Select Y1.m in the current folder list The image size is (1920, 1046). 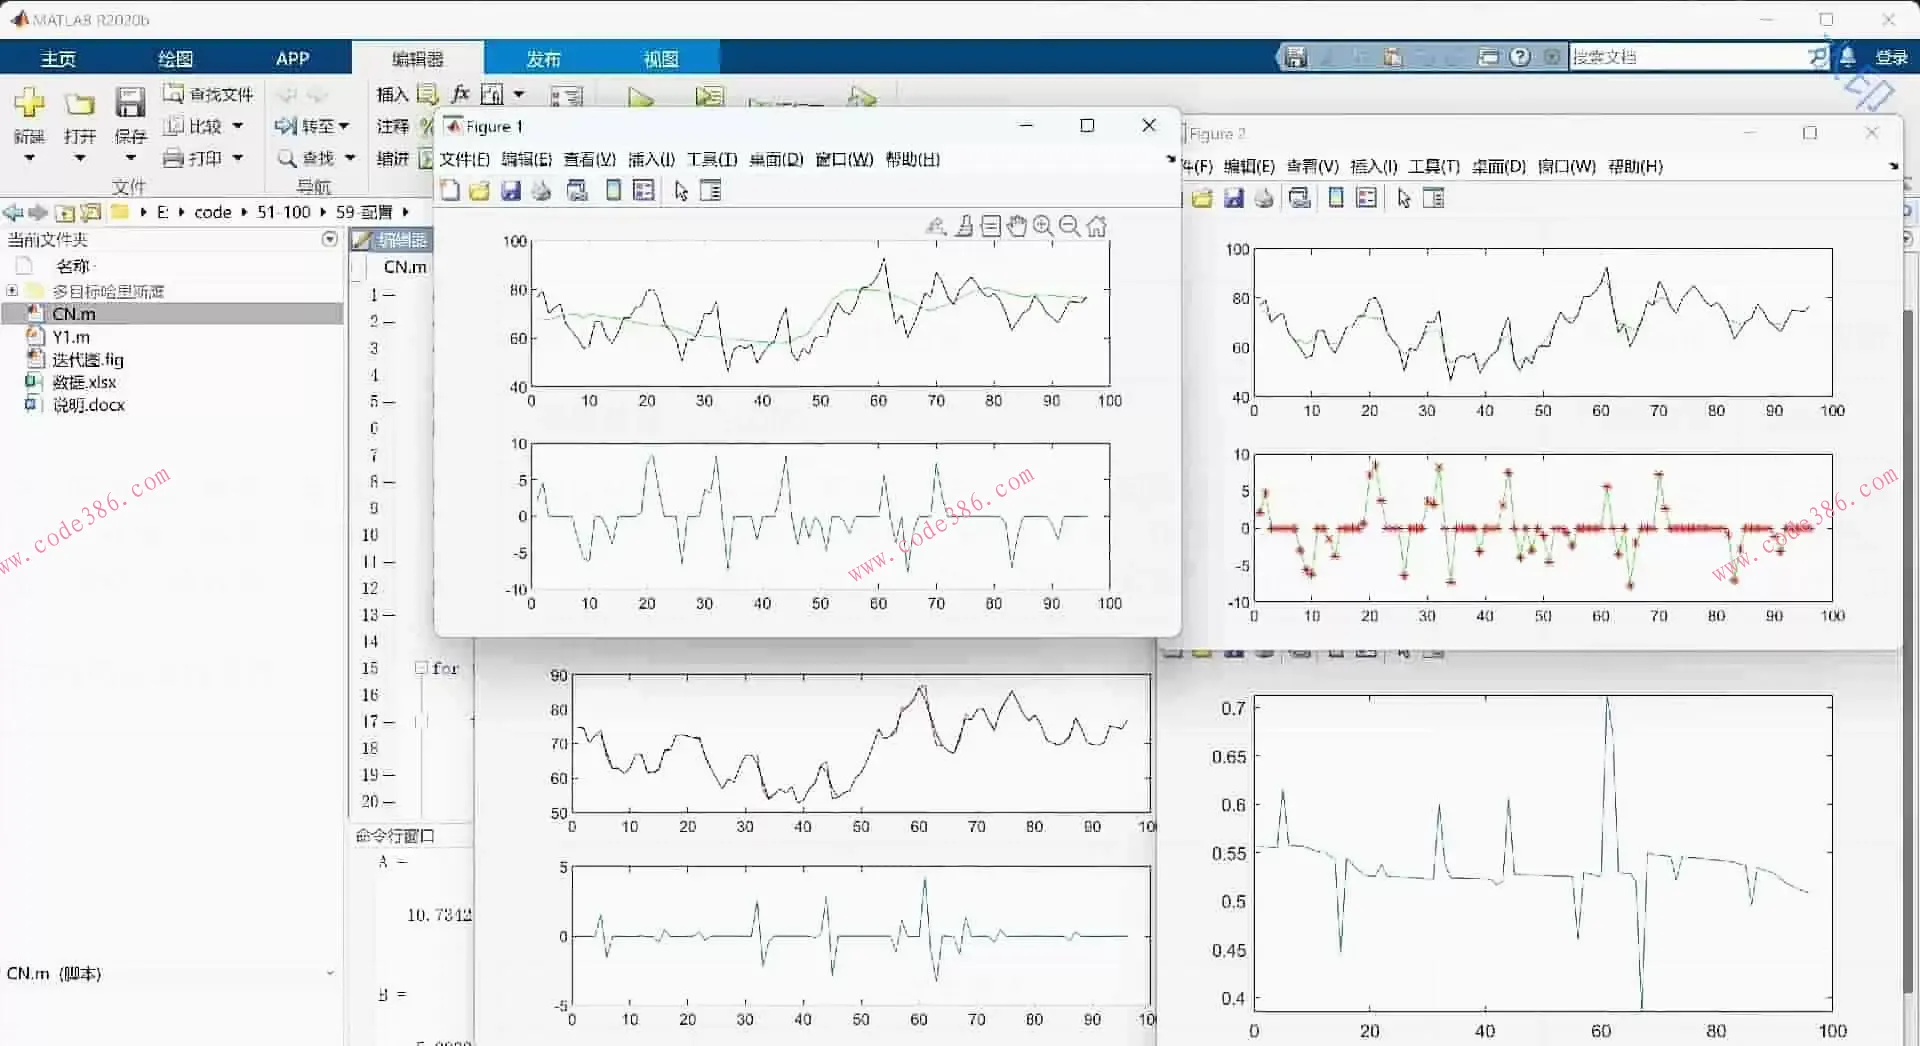[71, 337]
